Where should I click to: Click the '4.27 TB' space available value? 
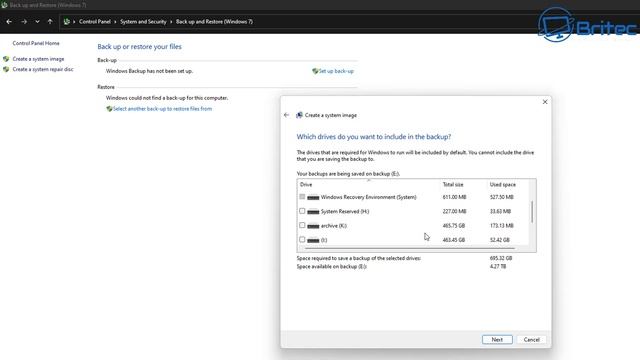(498, 267)
